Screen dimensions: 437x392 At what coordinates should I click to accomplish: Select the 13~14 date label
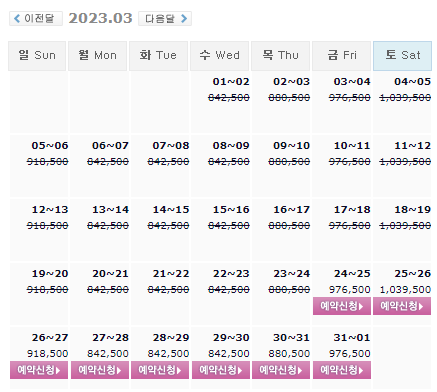coord(110,210)
